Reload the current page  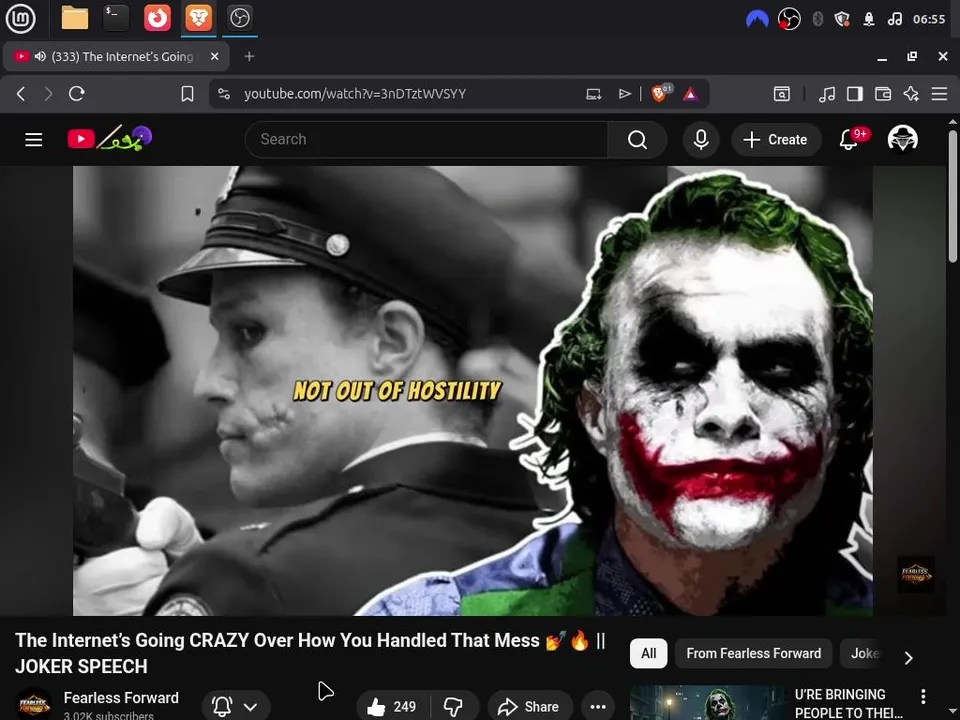pos(77,94)
